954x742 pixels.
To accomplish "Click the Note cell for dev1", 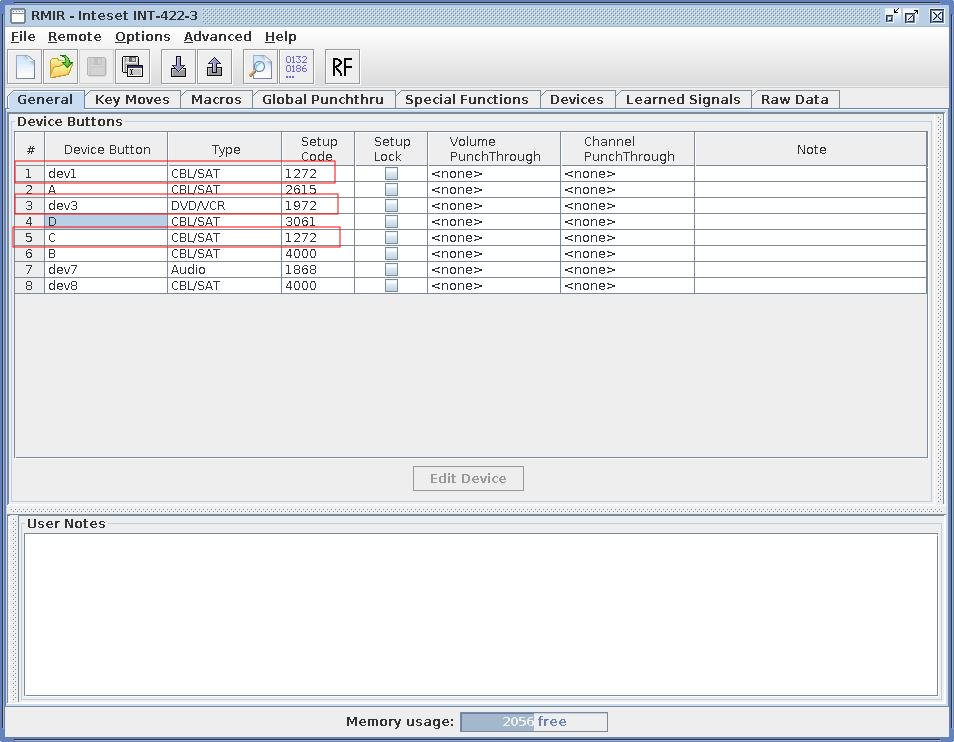I will pos(810,173).
